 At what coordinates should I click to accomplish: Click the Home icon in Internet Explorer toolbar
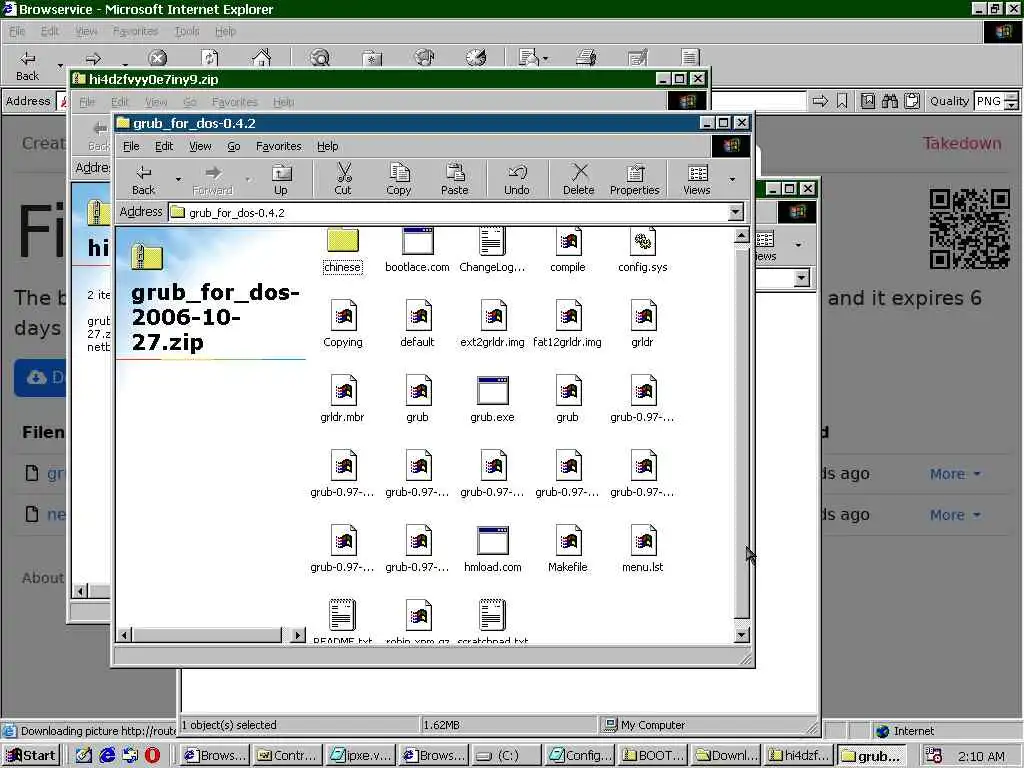click(x=261, y=58)
